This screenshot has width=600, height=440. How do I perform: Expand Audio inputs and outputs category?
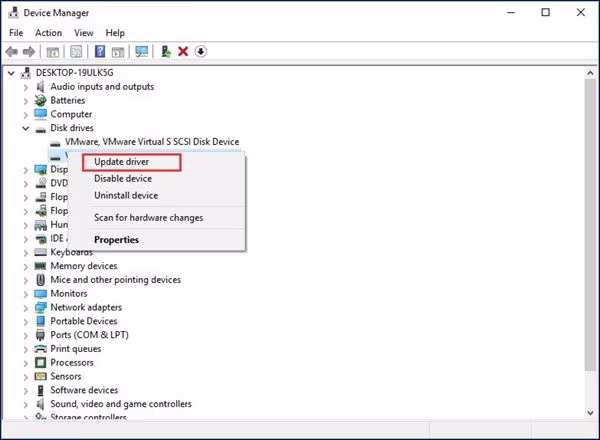(26, 88)
